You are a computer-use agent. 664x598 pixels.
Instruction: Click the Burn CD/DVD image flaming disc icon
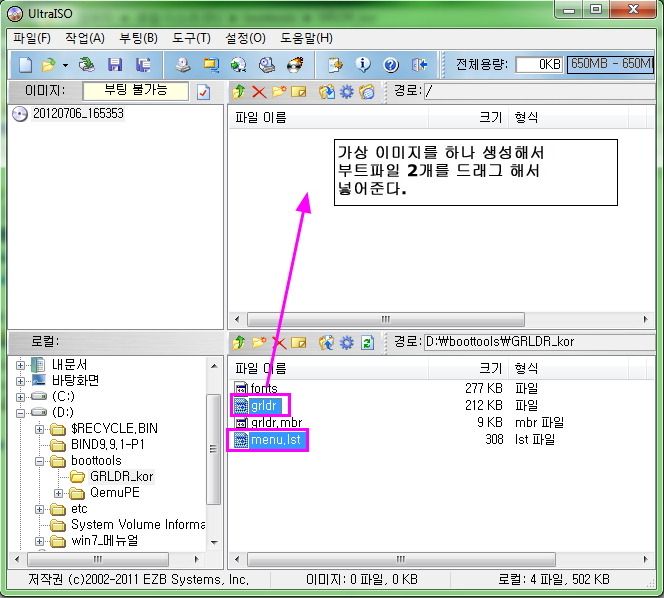tap(295, 65)
